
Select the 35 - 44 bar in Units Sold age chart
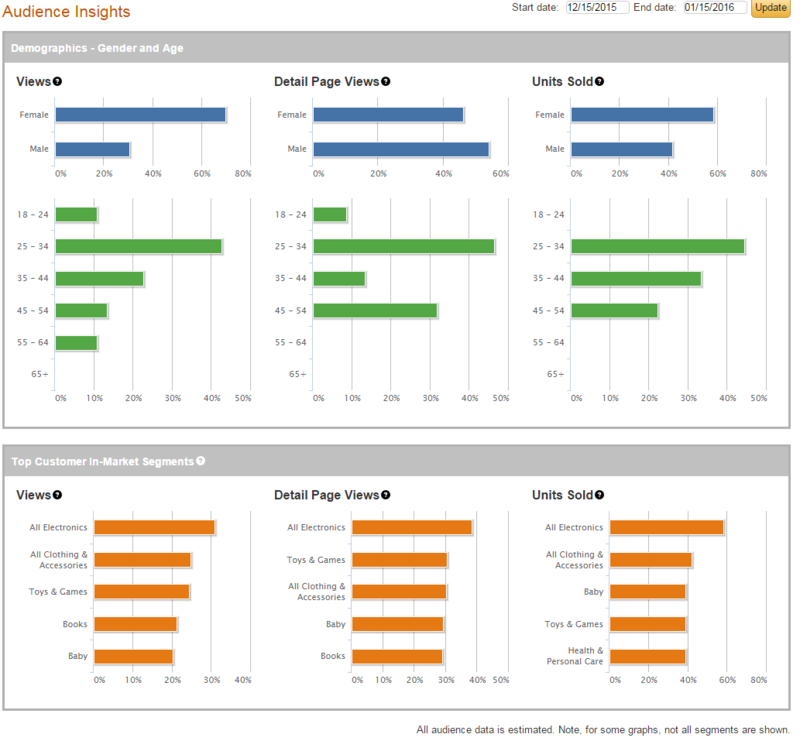636,279
